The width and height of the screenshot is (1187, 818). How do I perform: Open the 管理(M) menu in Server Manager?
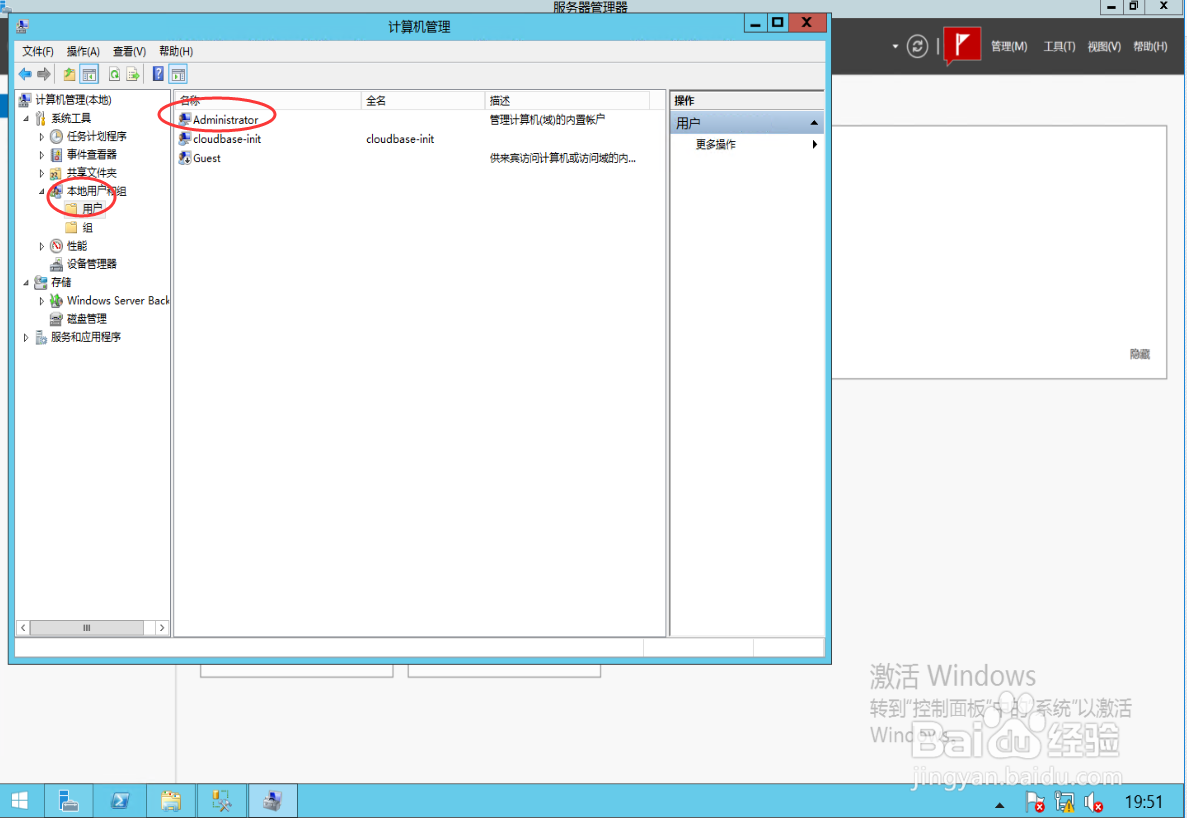1009,46
